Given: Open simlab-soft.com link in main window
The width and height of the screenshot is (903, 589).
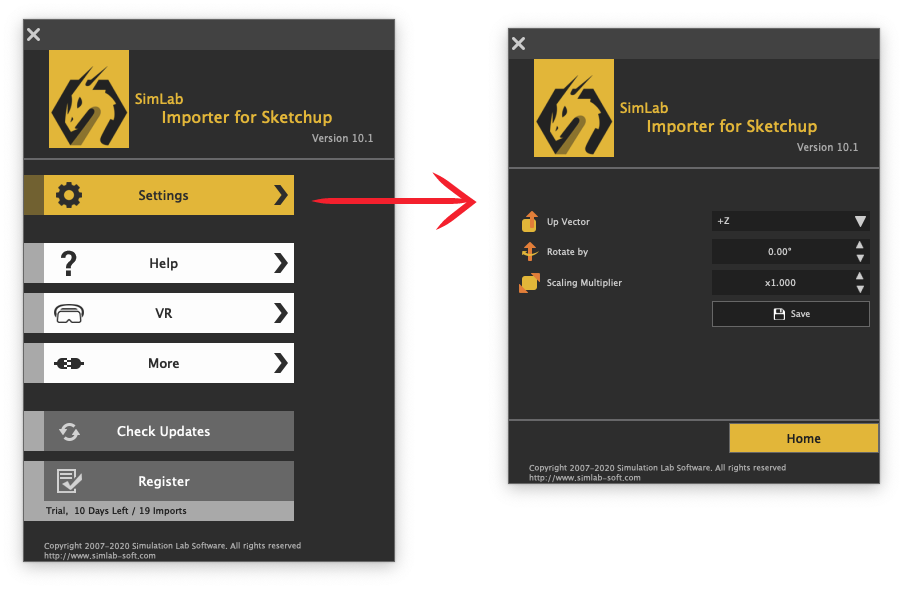Looking at the screenshot, I should pos(100,556).
